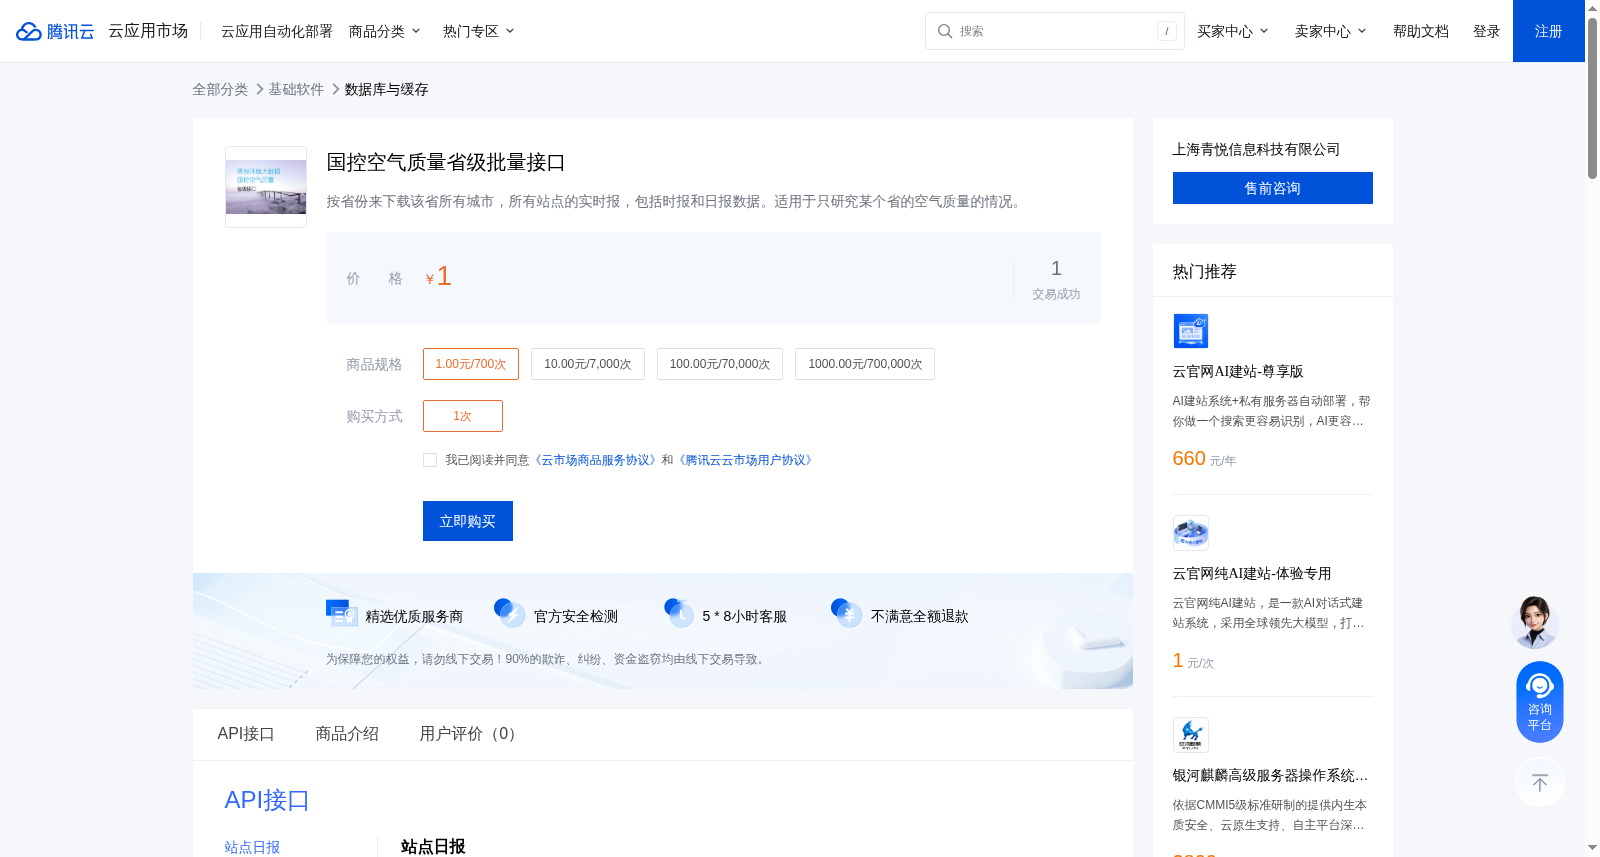Expand the 热门专区 dropdown menu
The height and width of the screenshot is (857, 1600).
[x=479, y=31]
